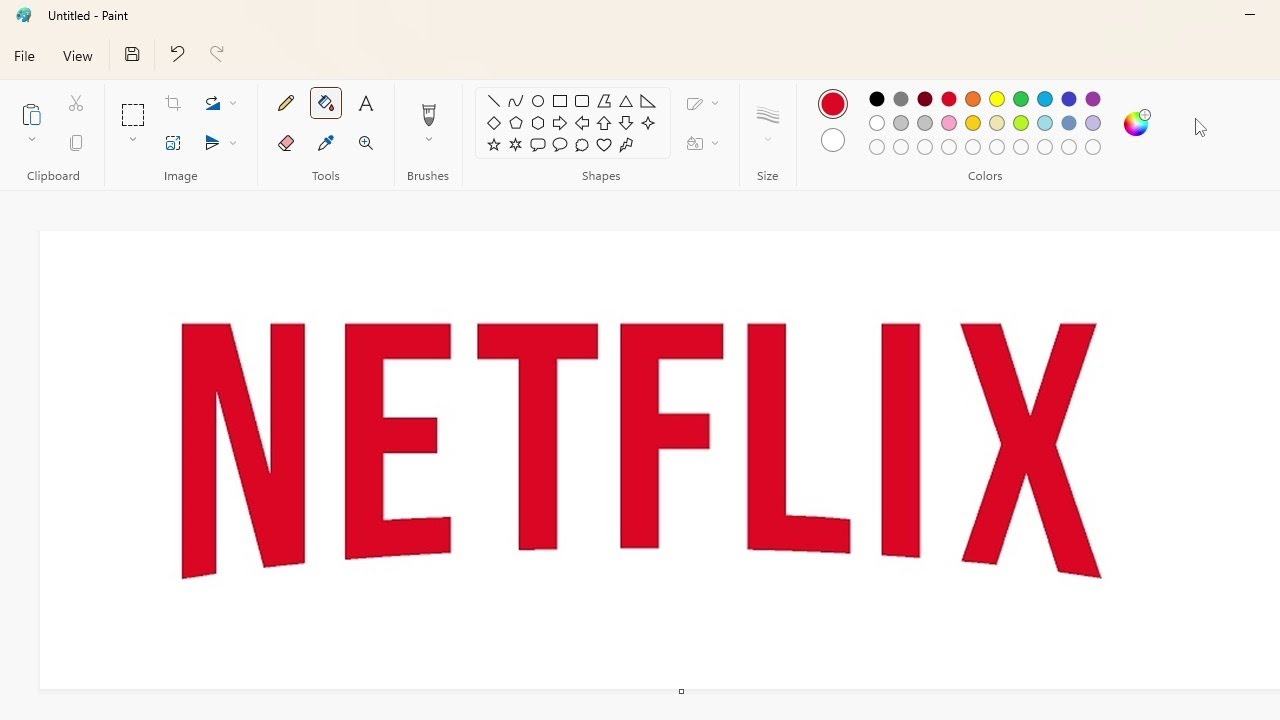
Task: Select the Heart shape
Action: point(604,145)
